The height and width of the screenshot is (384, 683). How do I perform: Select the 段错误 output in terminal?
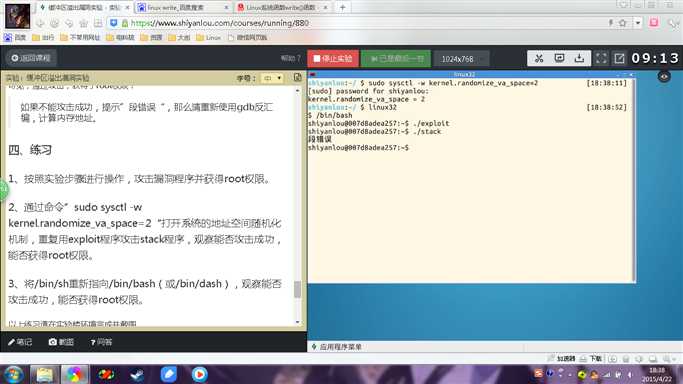coord(320,139)
